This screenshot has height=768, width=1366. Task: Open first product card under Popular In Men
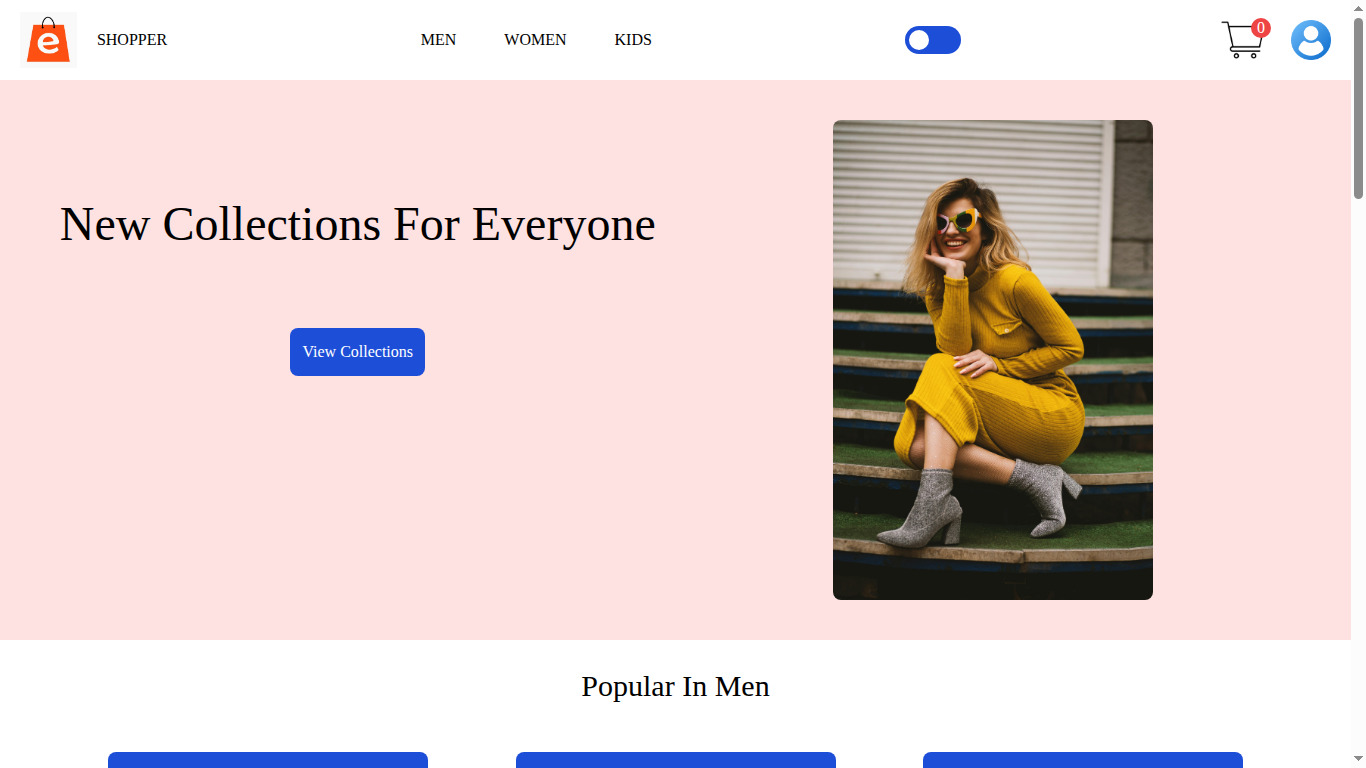click(268, 760)
